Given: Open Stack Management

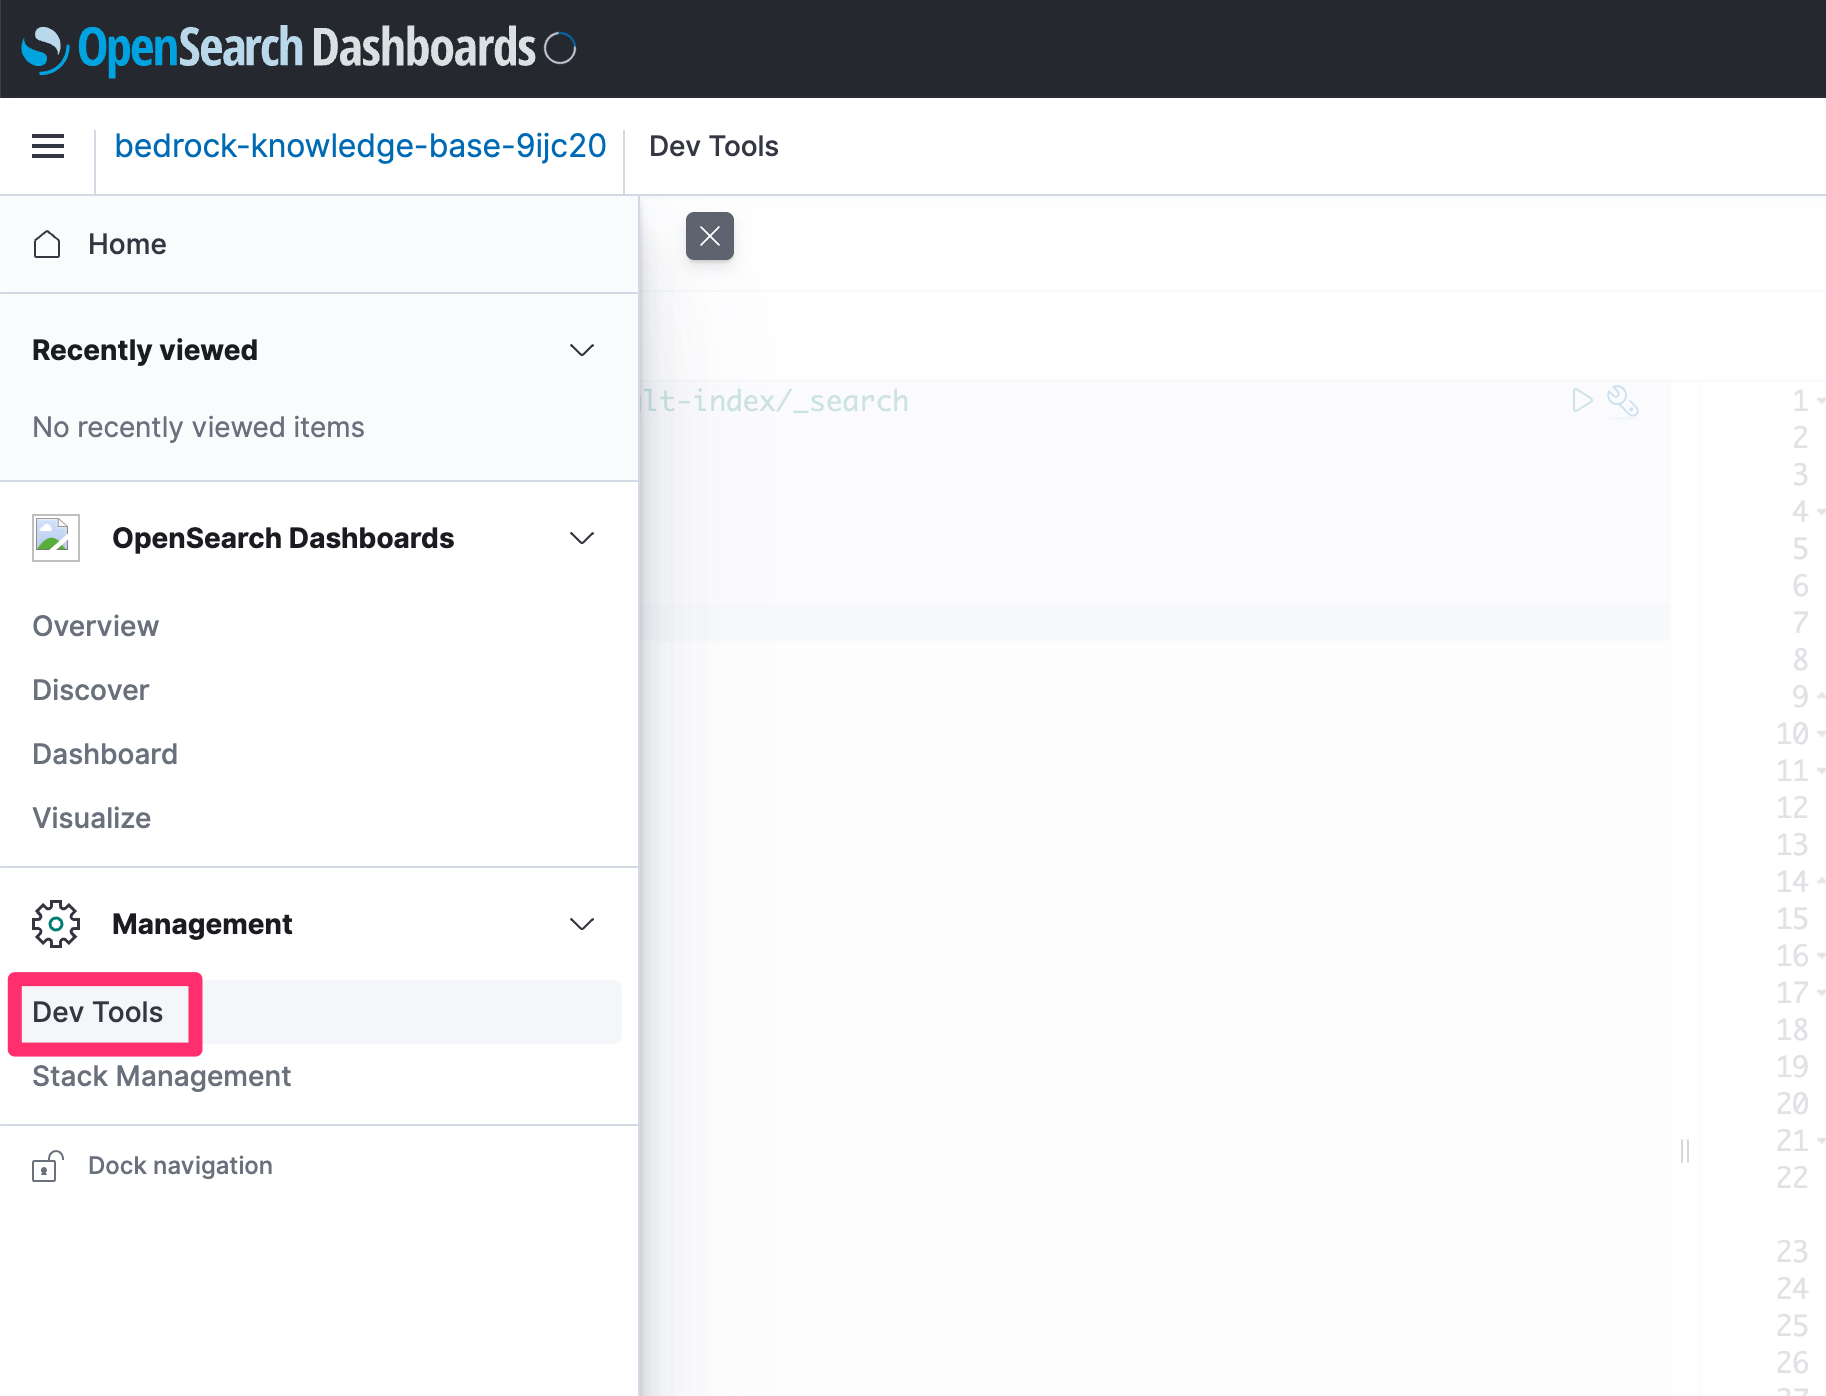Looking at the screenshot, I should point(161,1076).
